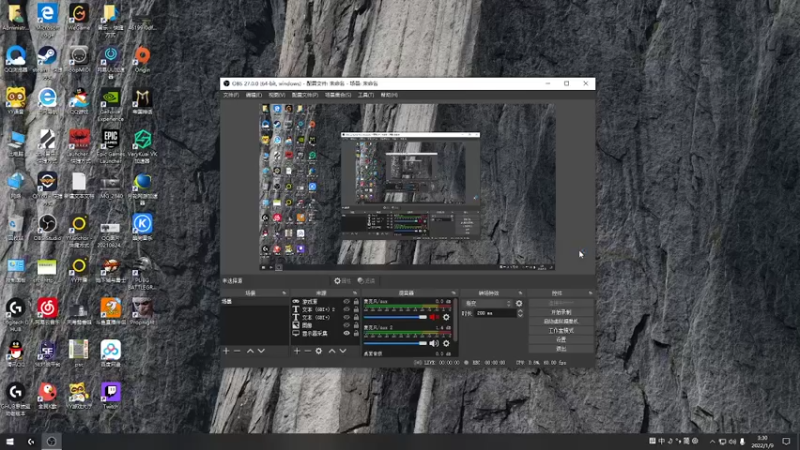Add a new source with the plus icon

point(297,351)
